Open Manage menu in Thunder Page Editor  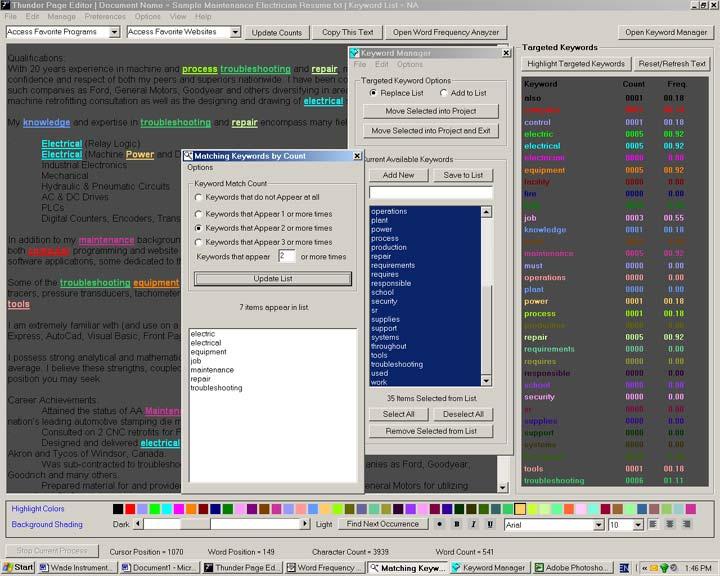(62, 17)
